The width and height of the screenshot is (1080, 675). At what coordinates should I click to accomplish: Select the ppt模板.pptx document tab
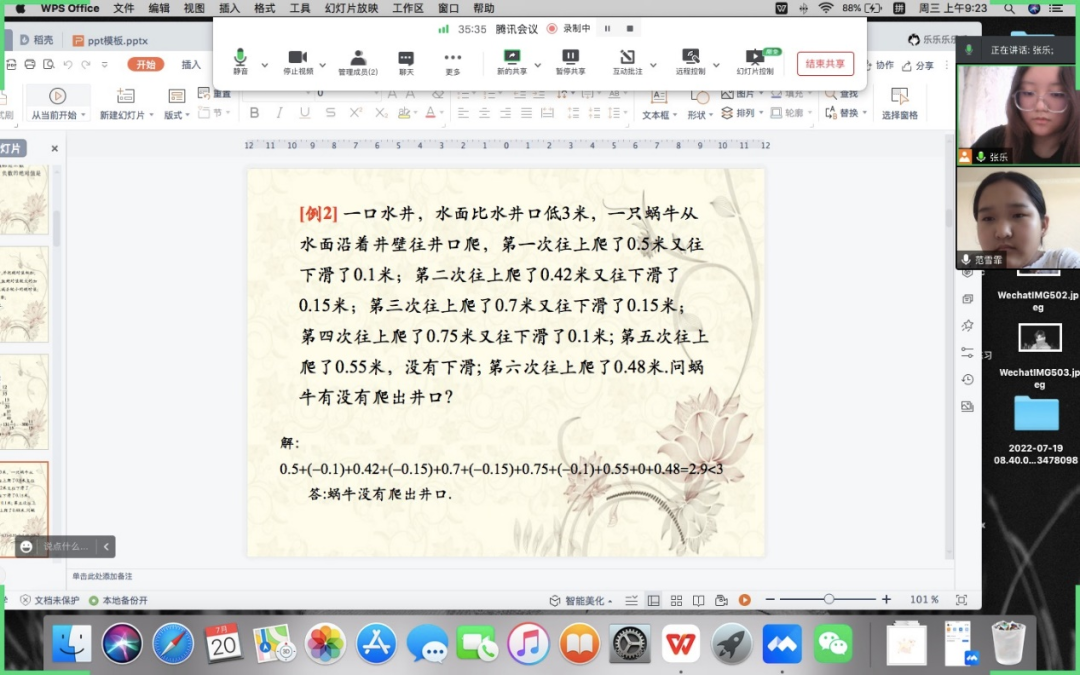110,41
